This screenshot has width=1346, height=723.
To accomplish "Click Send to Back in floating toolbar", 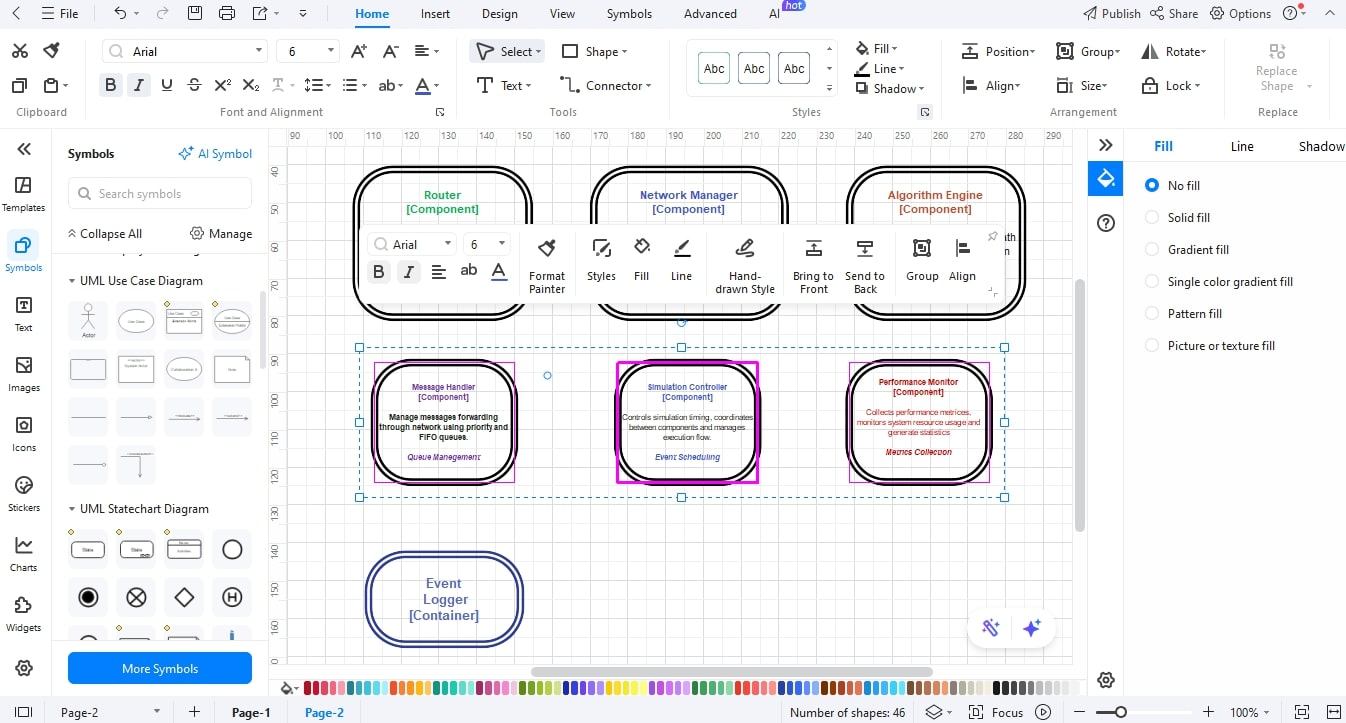I will (865, 265).
